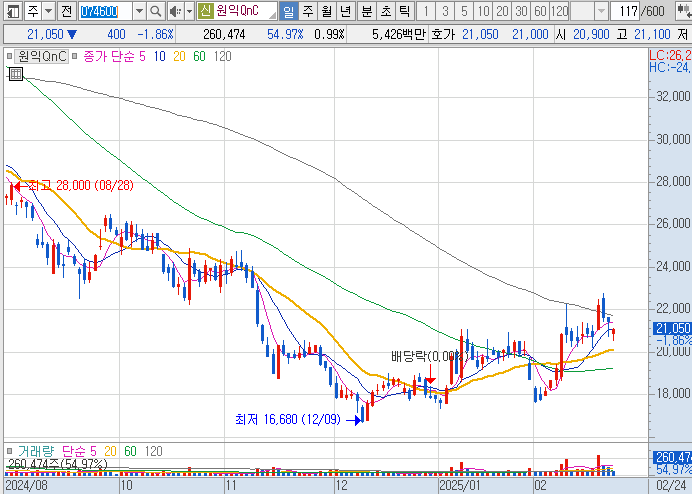Image resolution: width=692 pixels, height=494 pixels.
Task: Select interval button 1
Action: [426, 11]
